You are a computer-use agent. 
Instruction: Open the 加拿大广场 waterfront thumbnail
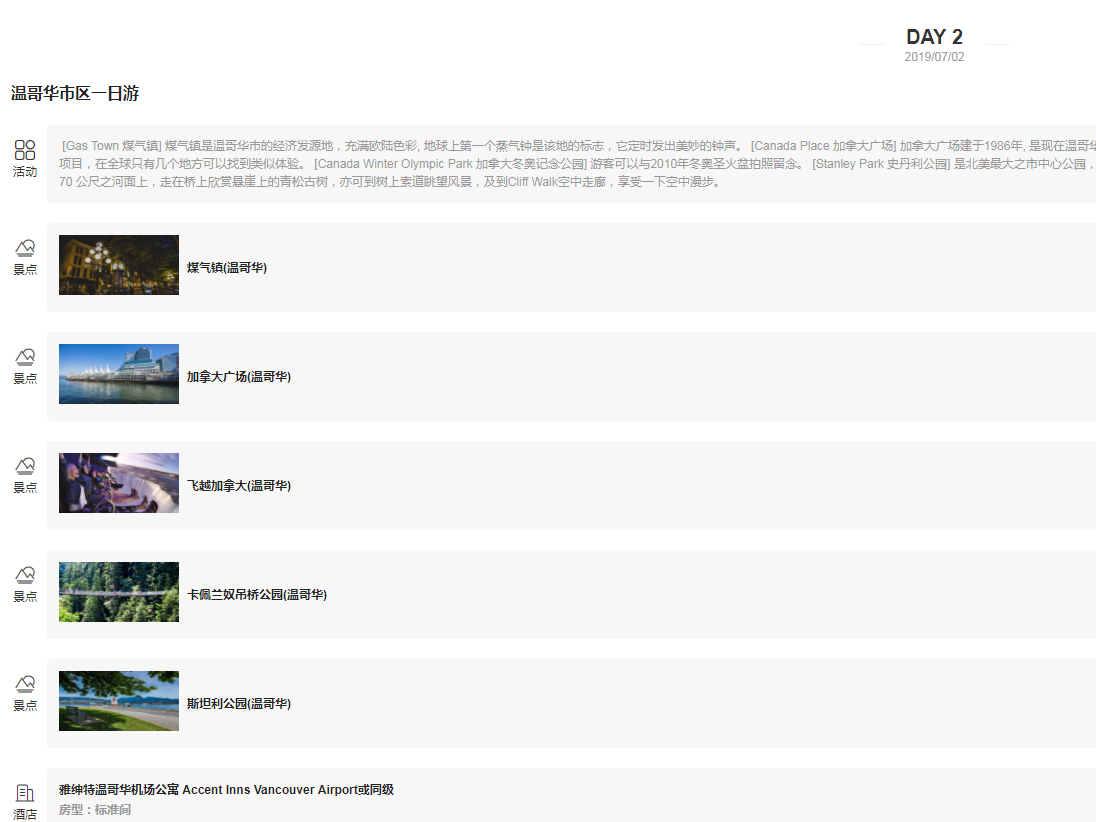[119, 374]
